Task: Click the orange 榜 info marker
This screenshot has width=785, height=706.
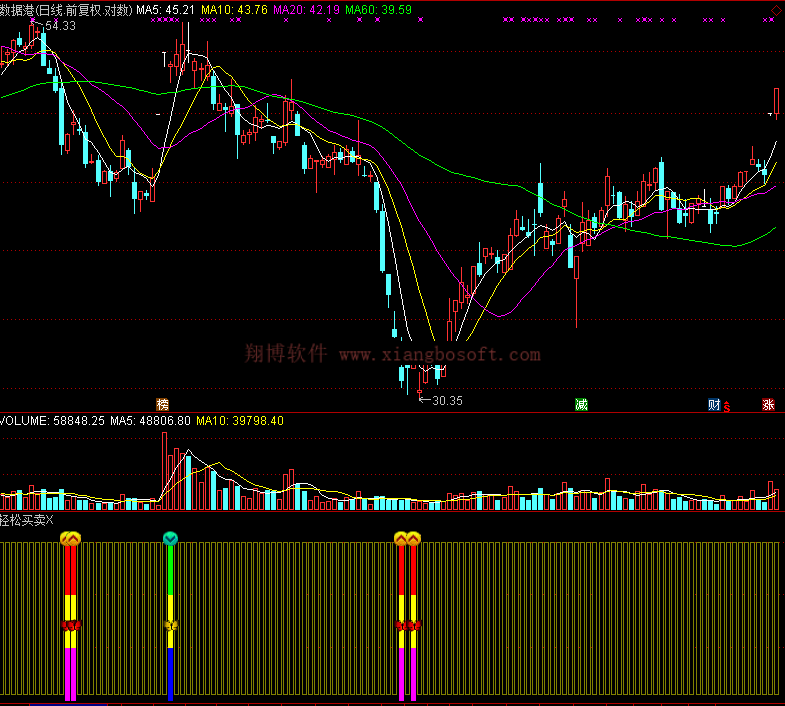Action: [162, 404]
